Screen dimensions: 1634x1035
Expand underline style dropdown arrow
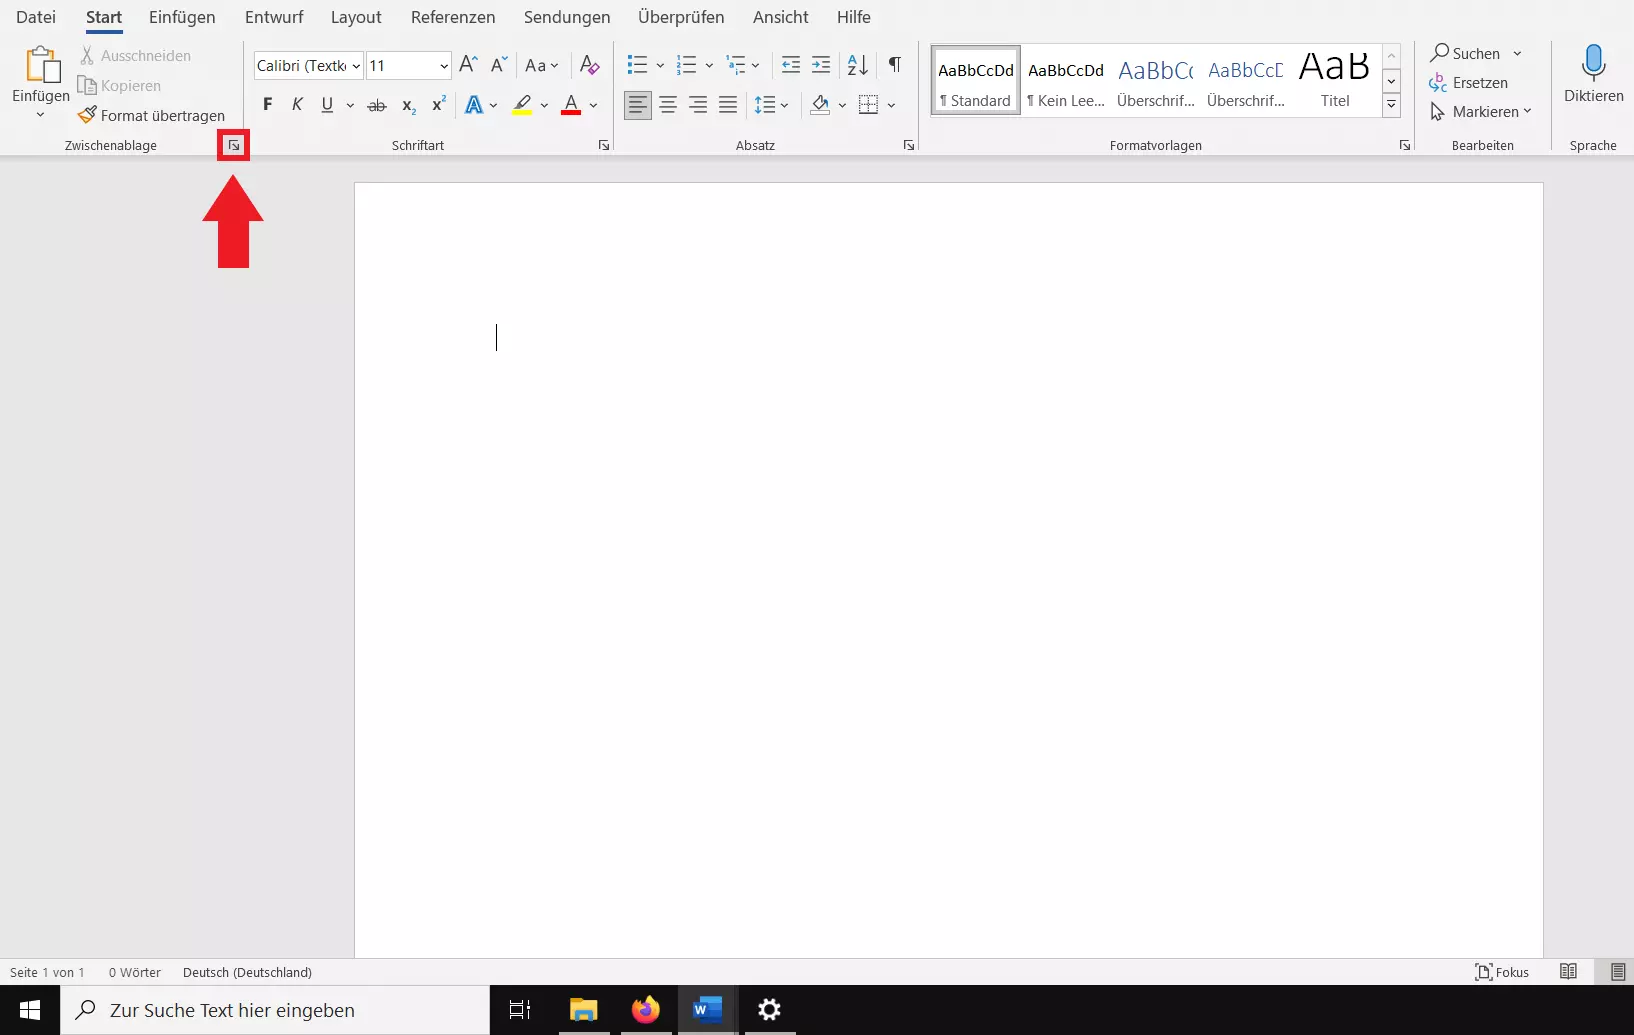(350, 105)
